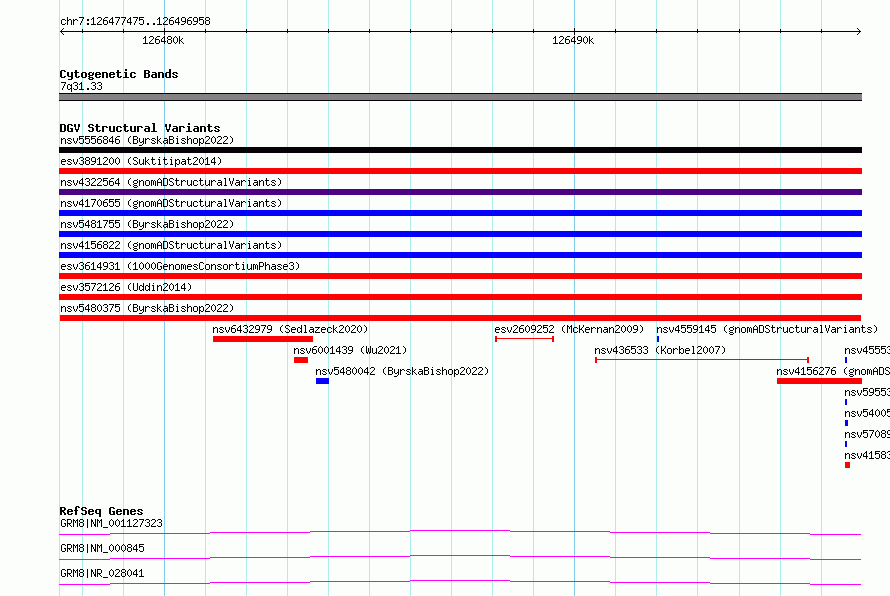Click the blue nsv4170655 variant bar
The width and height of the screenshot is (890, 596).
click(x=460, y=213)
